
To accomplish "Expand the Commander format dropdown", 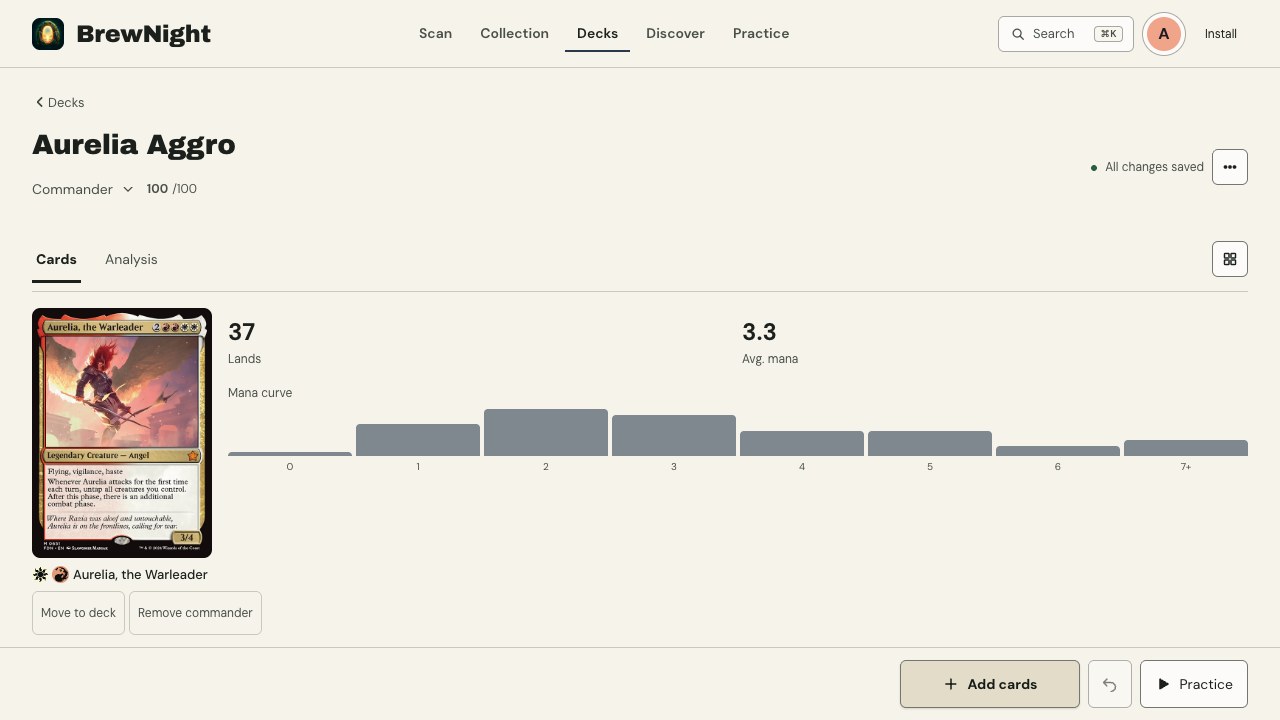I will (83, 189).
